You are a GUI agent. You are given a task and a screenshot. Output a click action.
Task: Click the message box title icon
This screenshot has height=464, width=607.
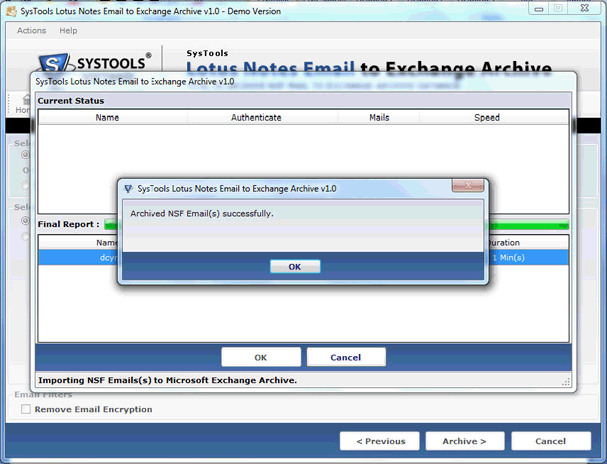pyautogui.click(x=128, y=189)
